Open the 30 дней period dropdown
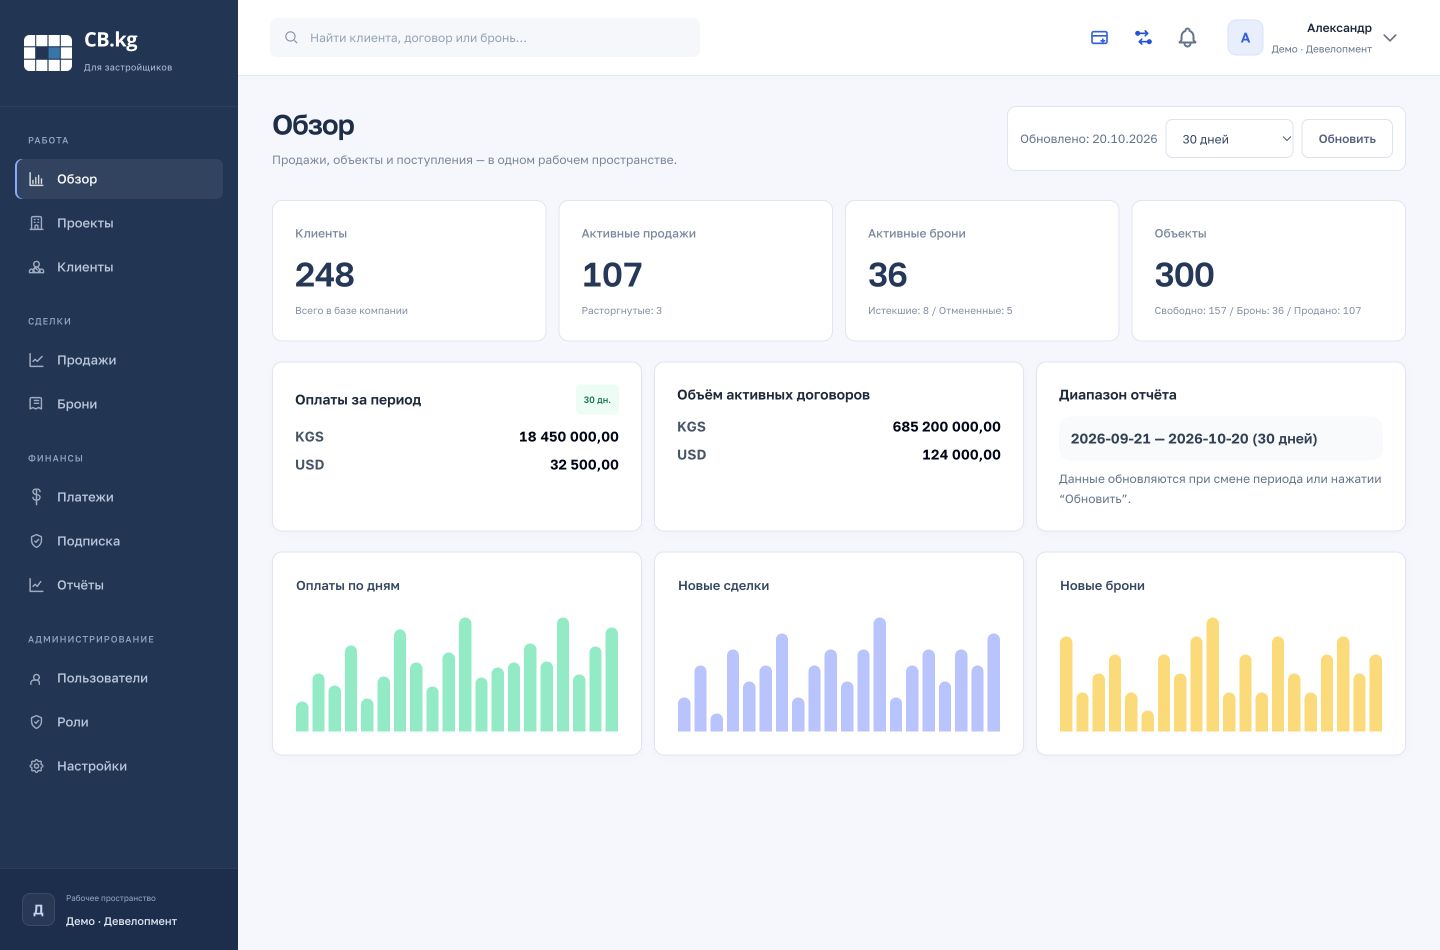 coord(1230,139)
